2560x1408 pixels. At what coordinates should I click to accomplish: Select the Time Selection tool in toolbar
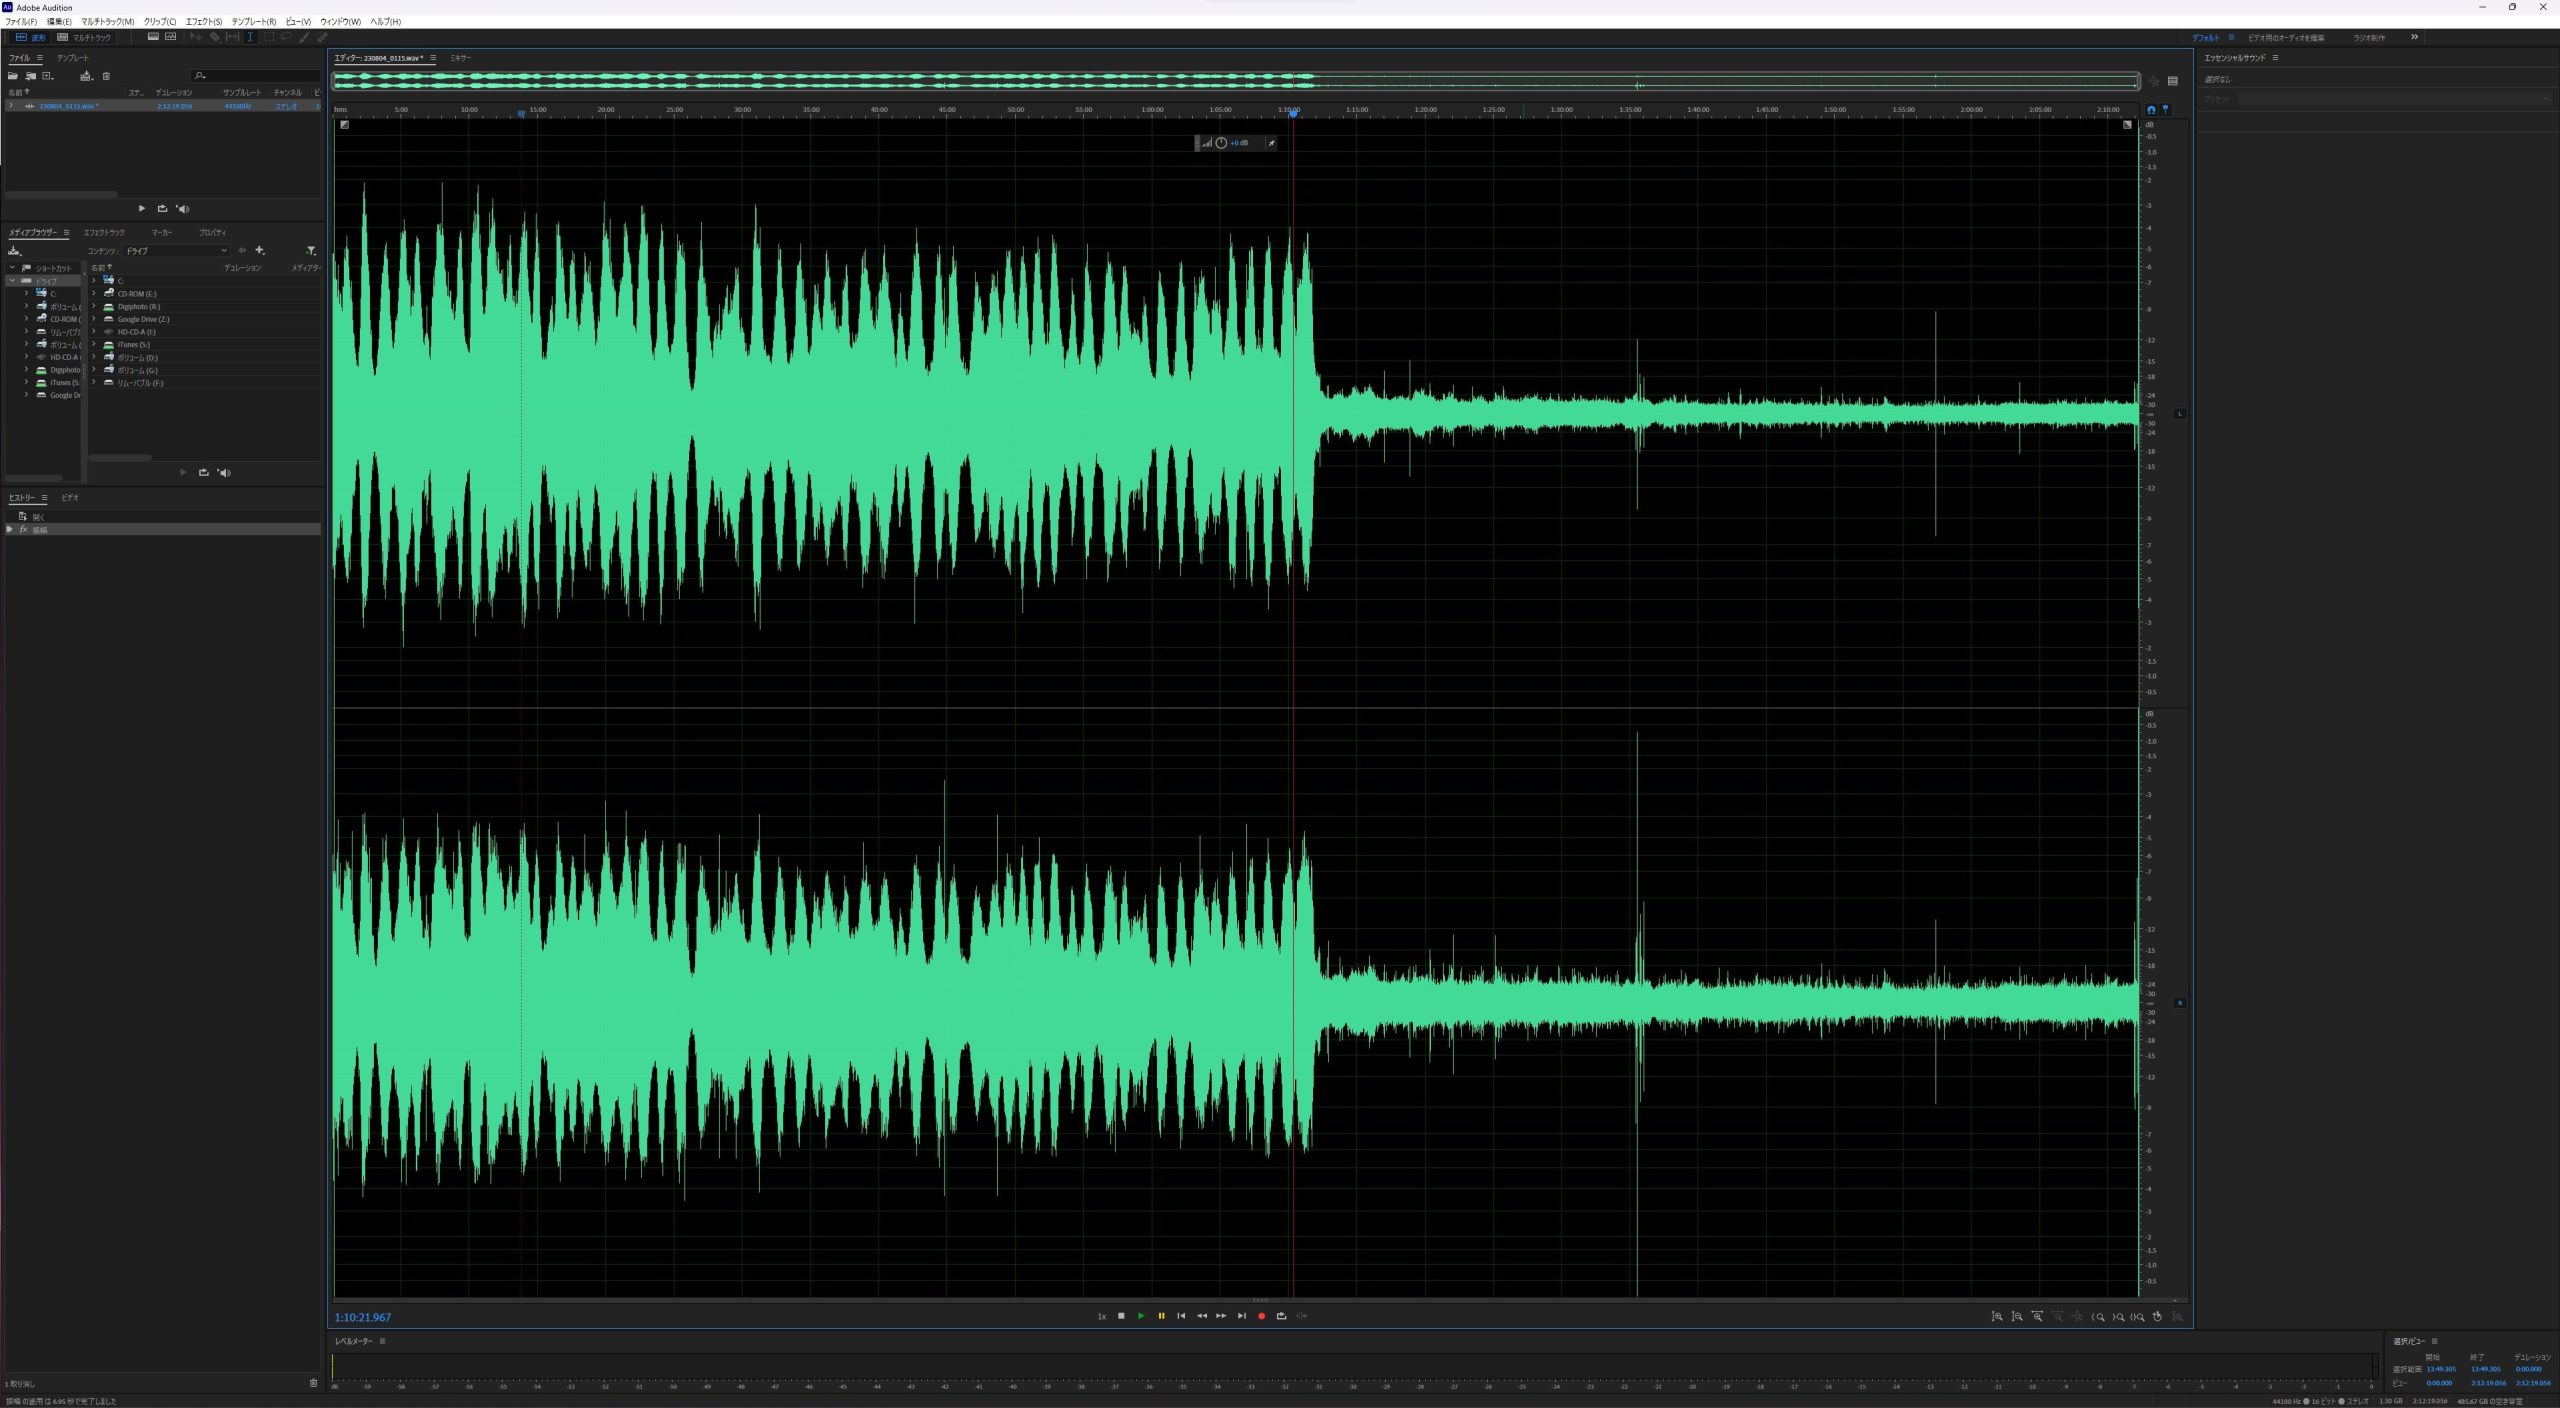coord(250,37)
